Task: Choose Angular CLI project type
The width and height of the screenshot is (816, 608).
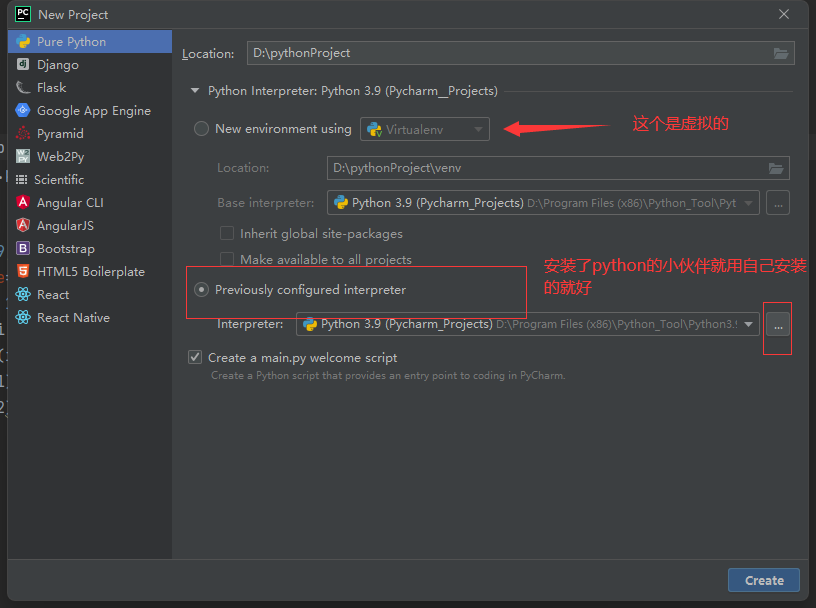Action: click(x=90, y=202)
